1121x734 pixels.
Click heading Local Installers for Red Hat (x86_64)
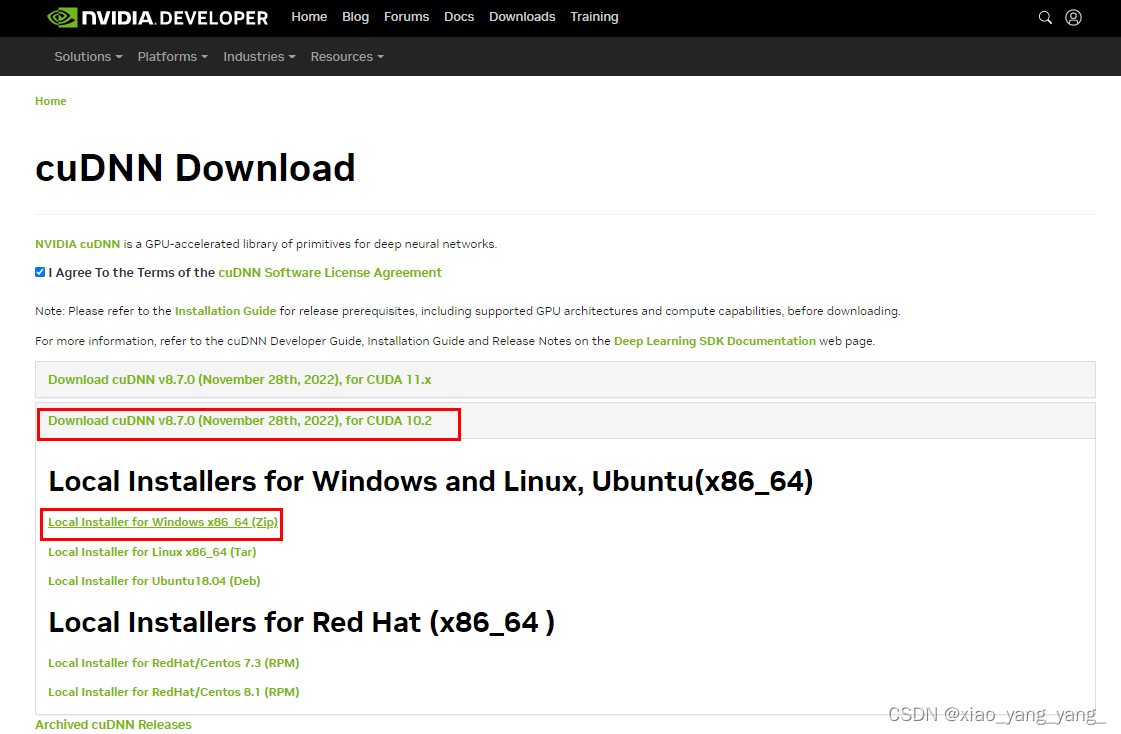click(x=301, y=623)
